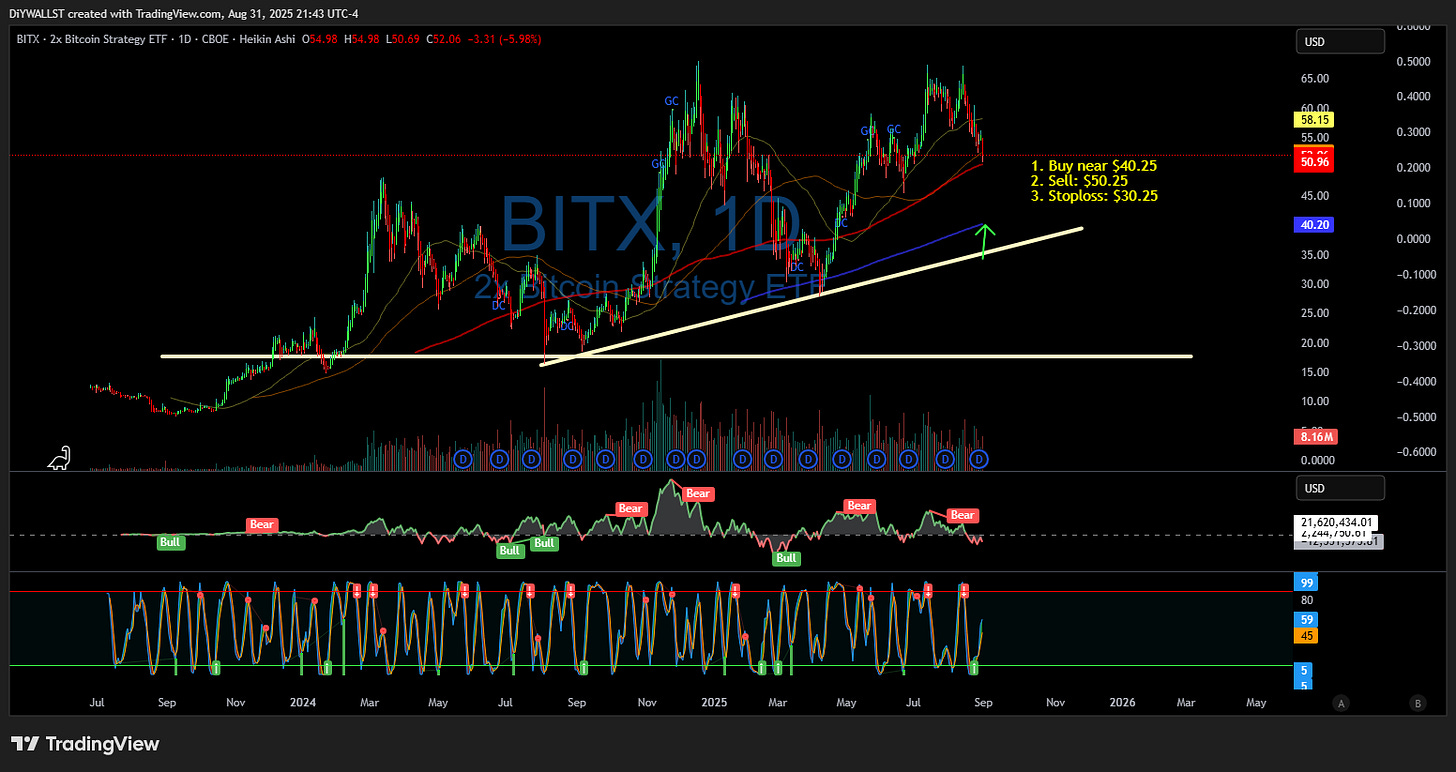
Task: Open the USD selector on the indicator pane
Action: pyautogui.click(x=1340, y=487)
